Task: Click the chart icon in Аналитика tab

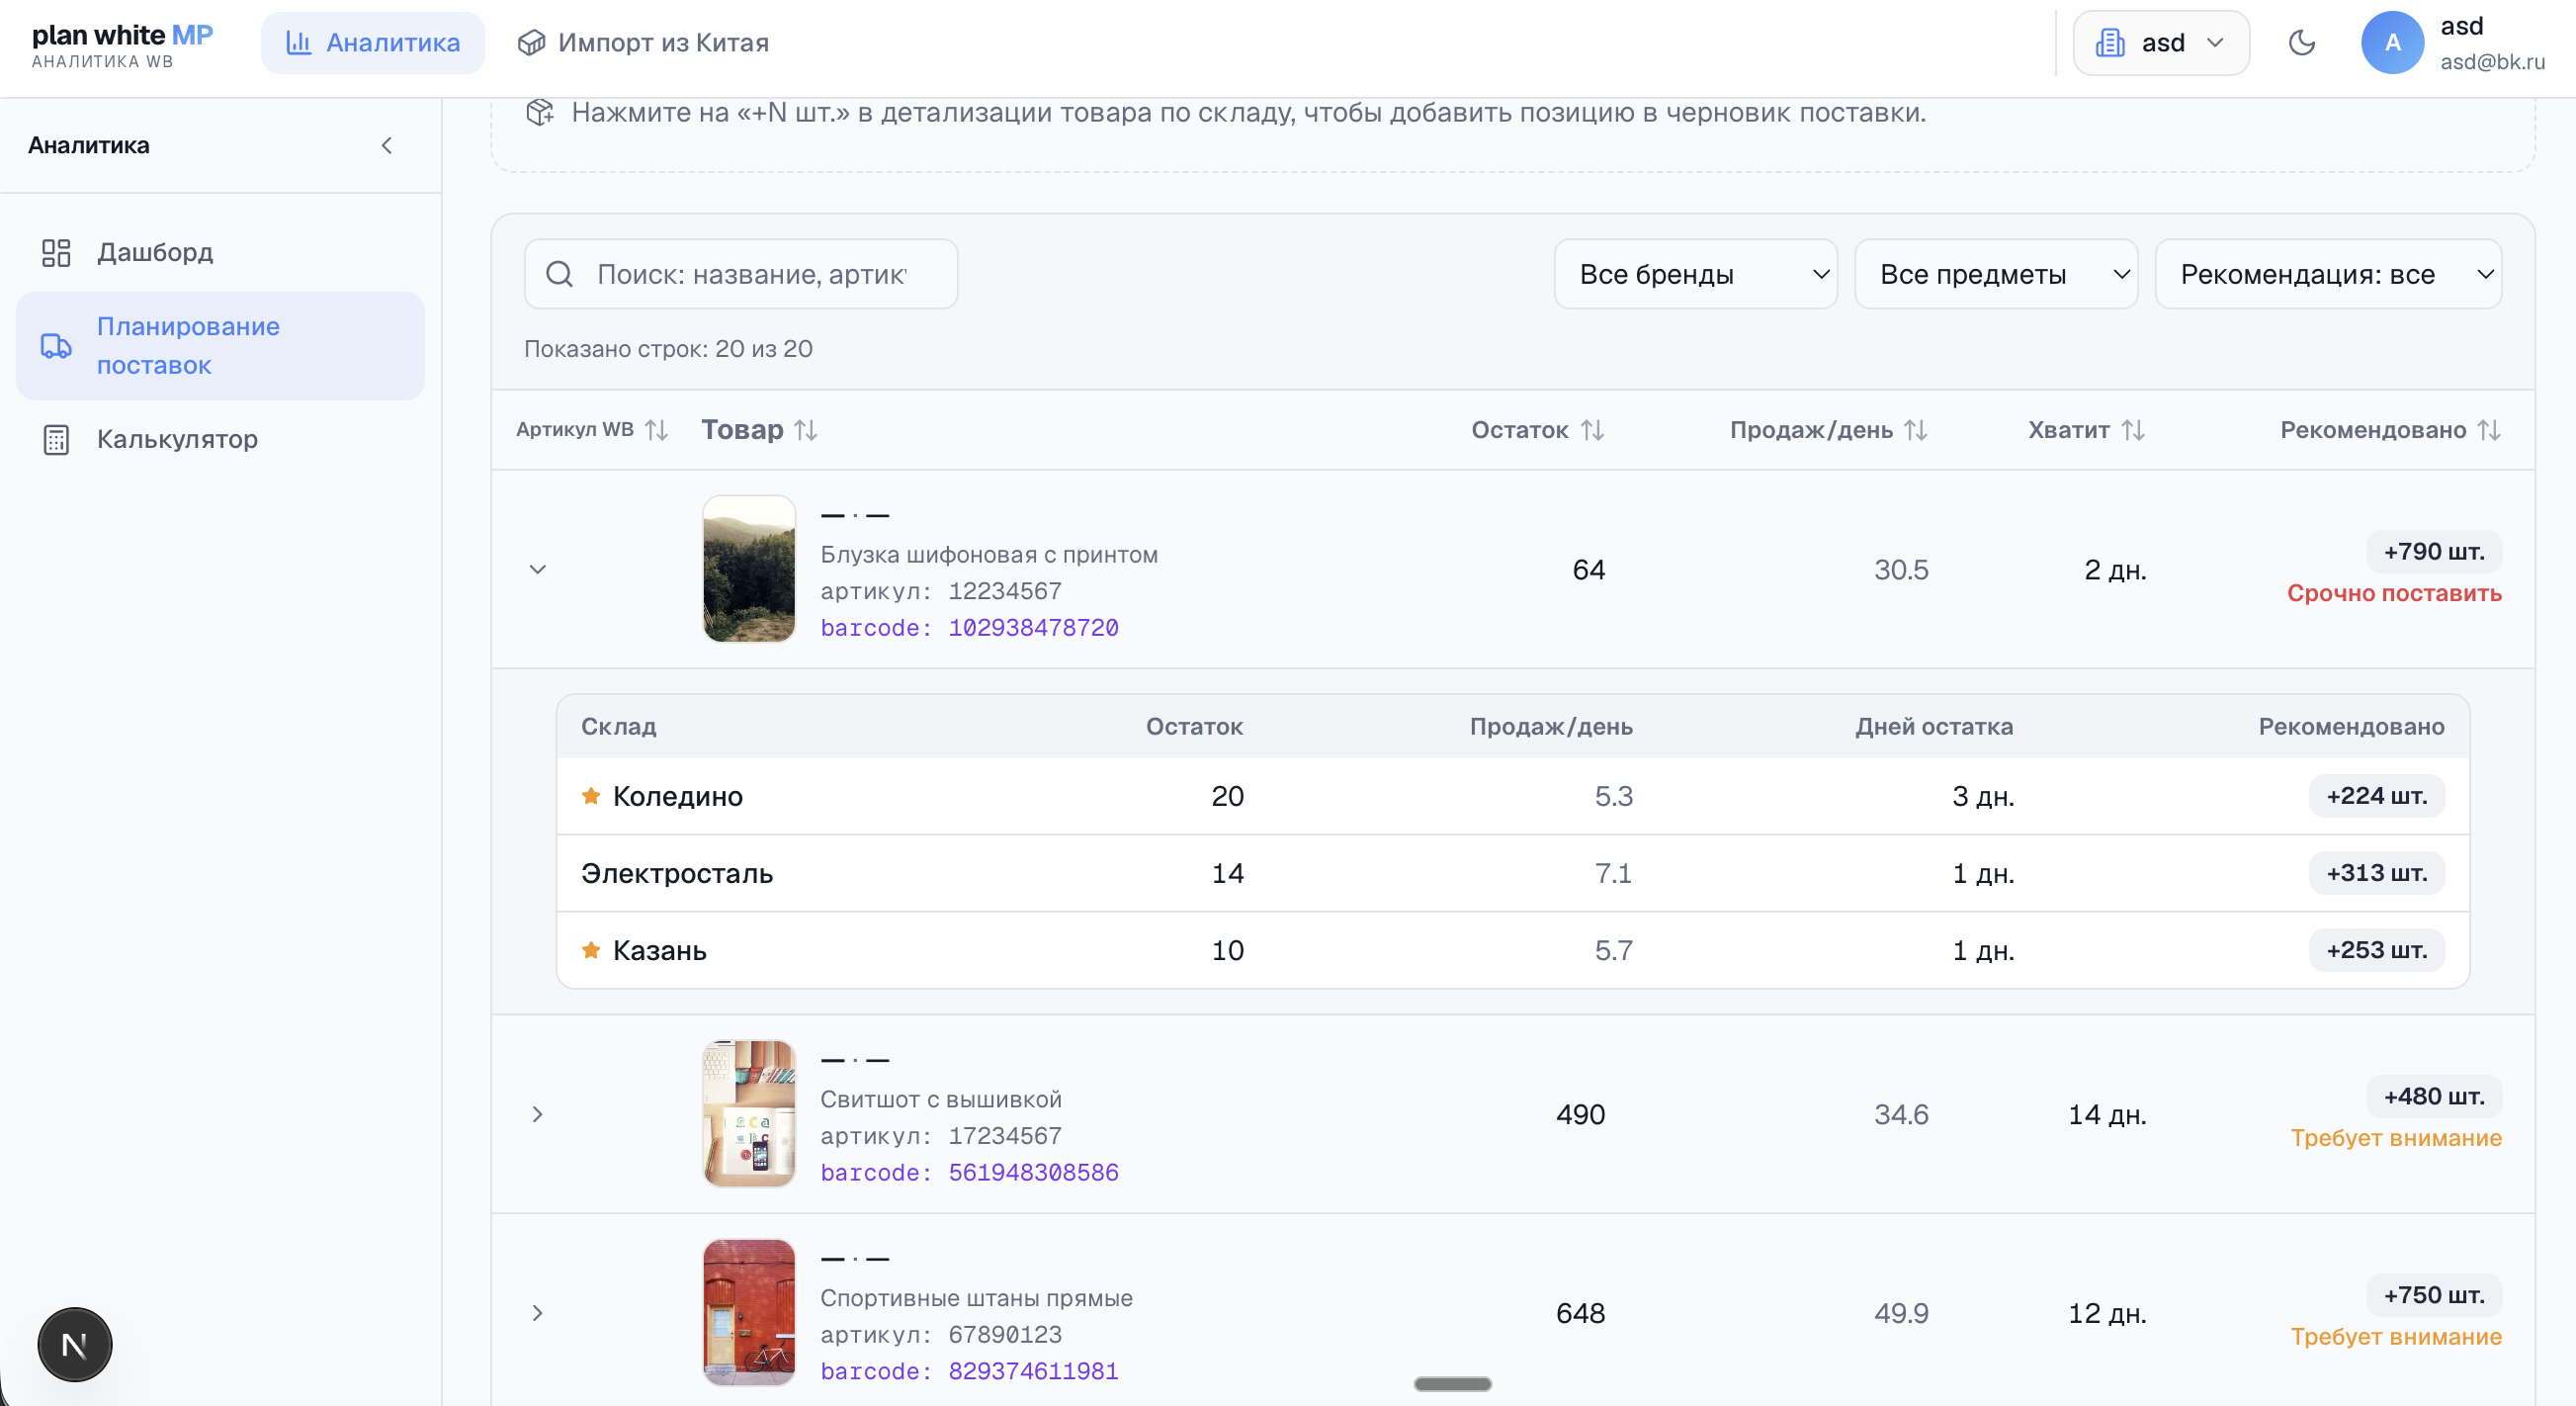Action: 298,43
